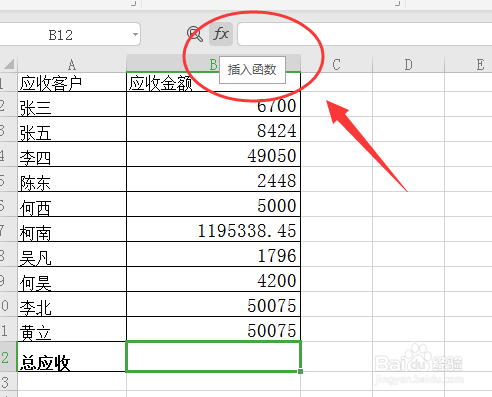This screenshot has width=492, height=397.
Task: Select the cell containing 应收客户
Action: (x=72, y=82)
